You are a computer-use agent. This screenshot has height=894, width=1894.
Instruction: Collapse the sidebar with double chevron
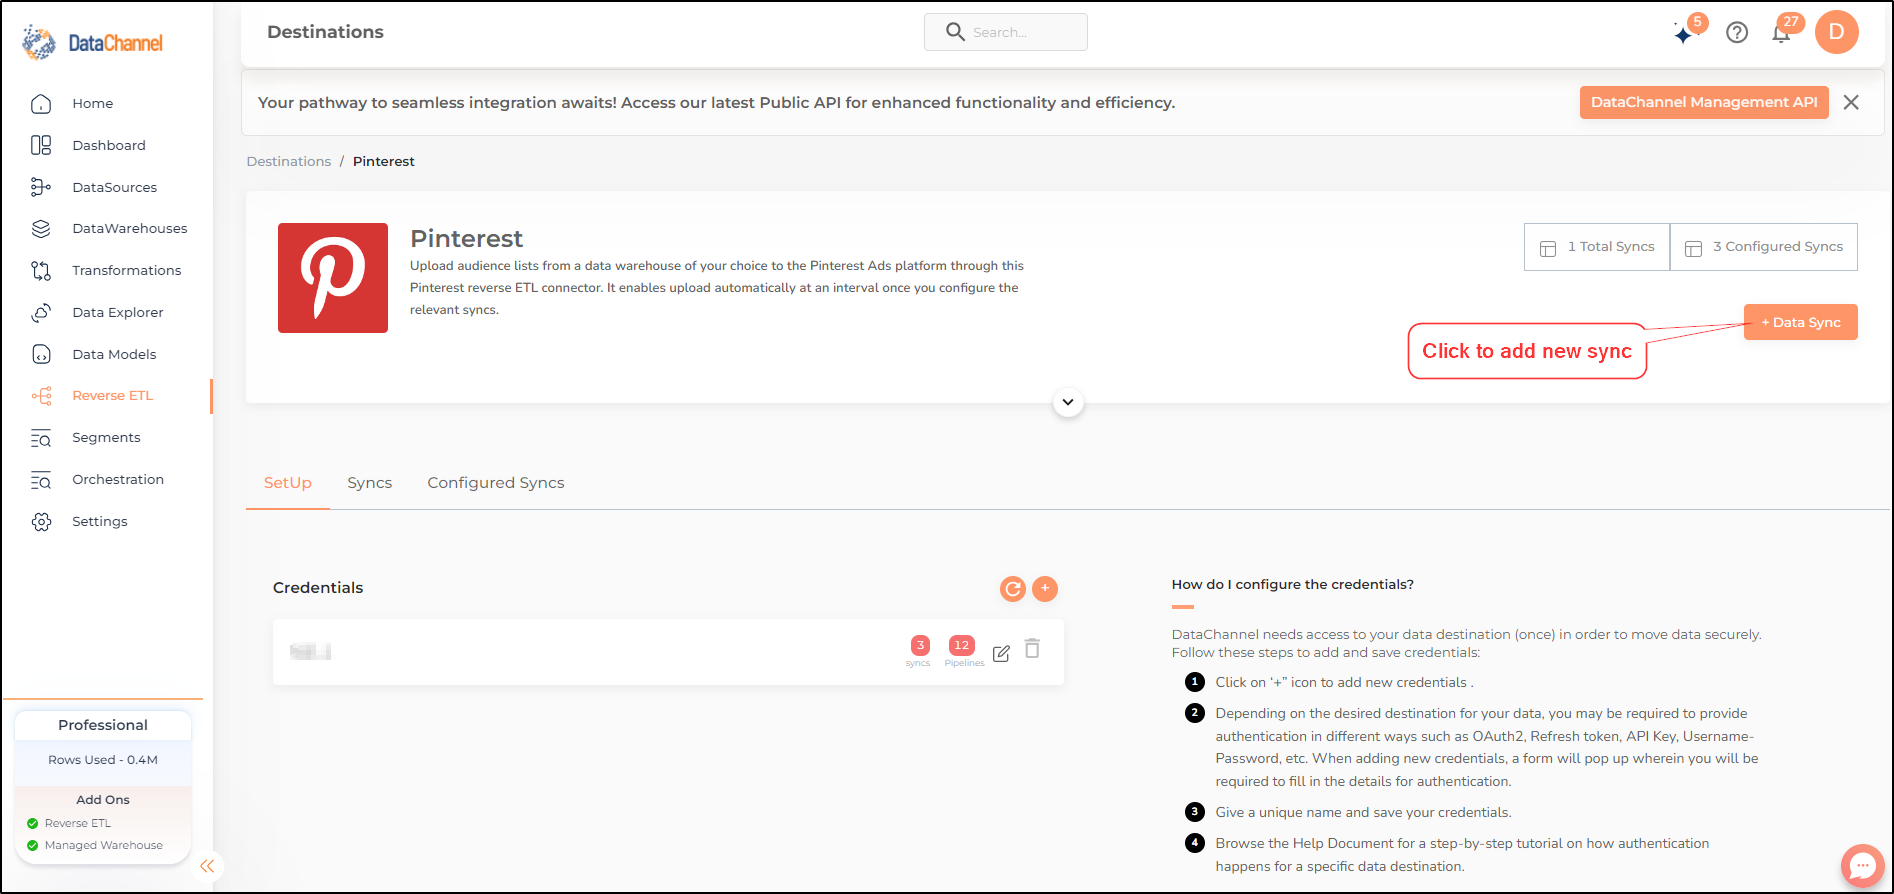click(x=207, y=866)
